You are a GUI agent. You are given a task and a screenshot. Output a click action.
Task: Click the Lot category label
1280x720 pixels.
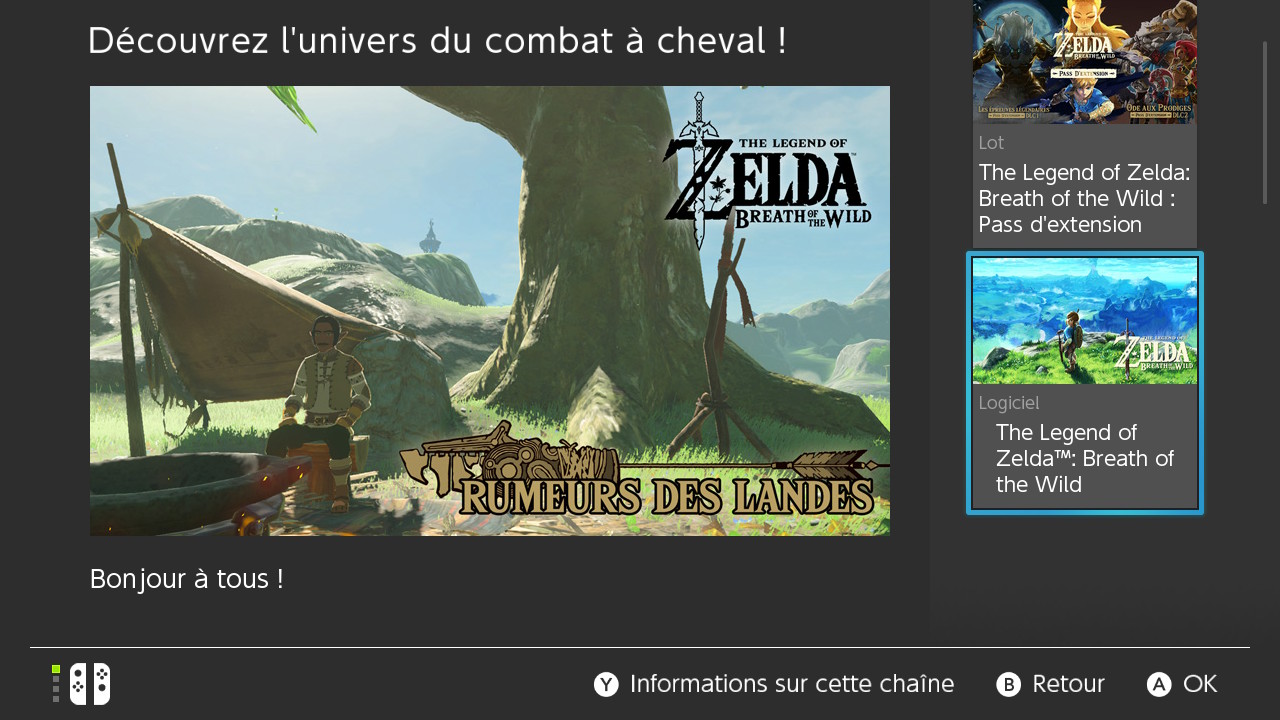tap(991, 142)
